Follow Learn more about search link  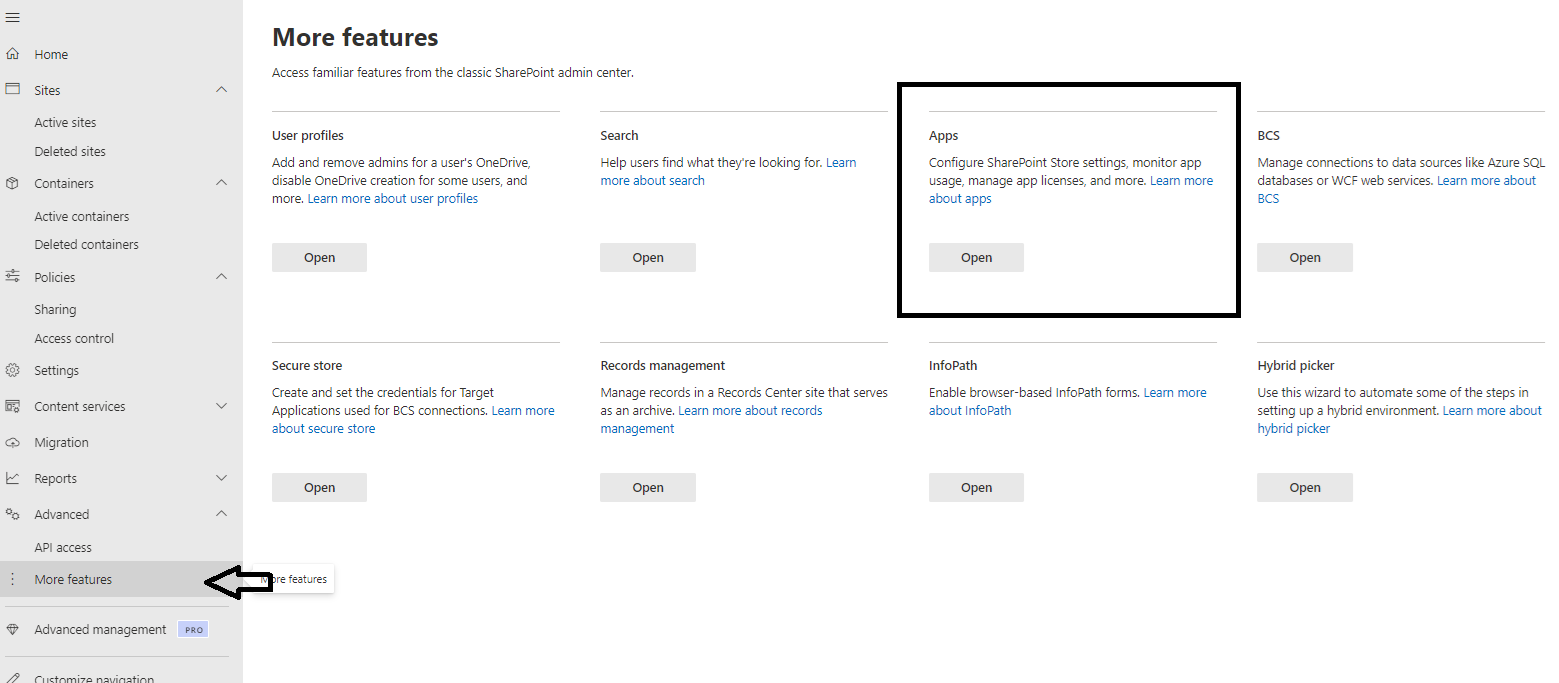click(653, 180)
